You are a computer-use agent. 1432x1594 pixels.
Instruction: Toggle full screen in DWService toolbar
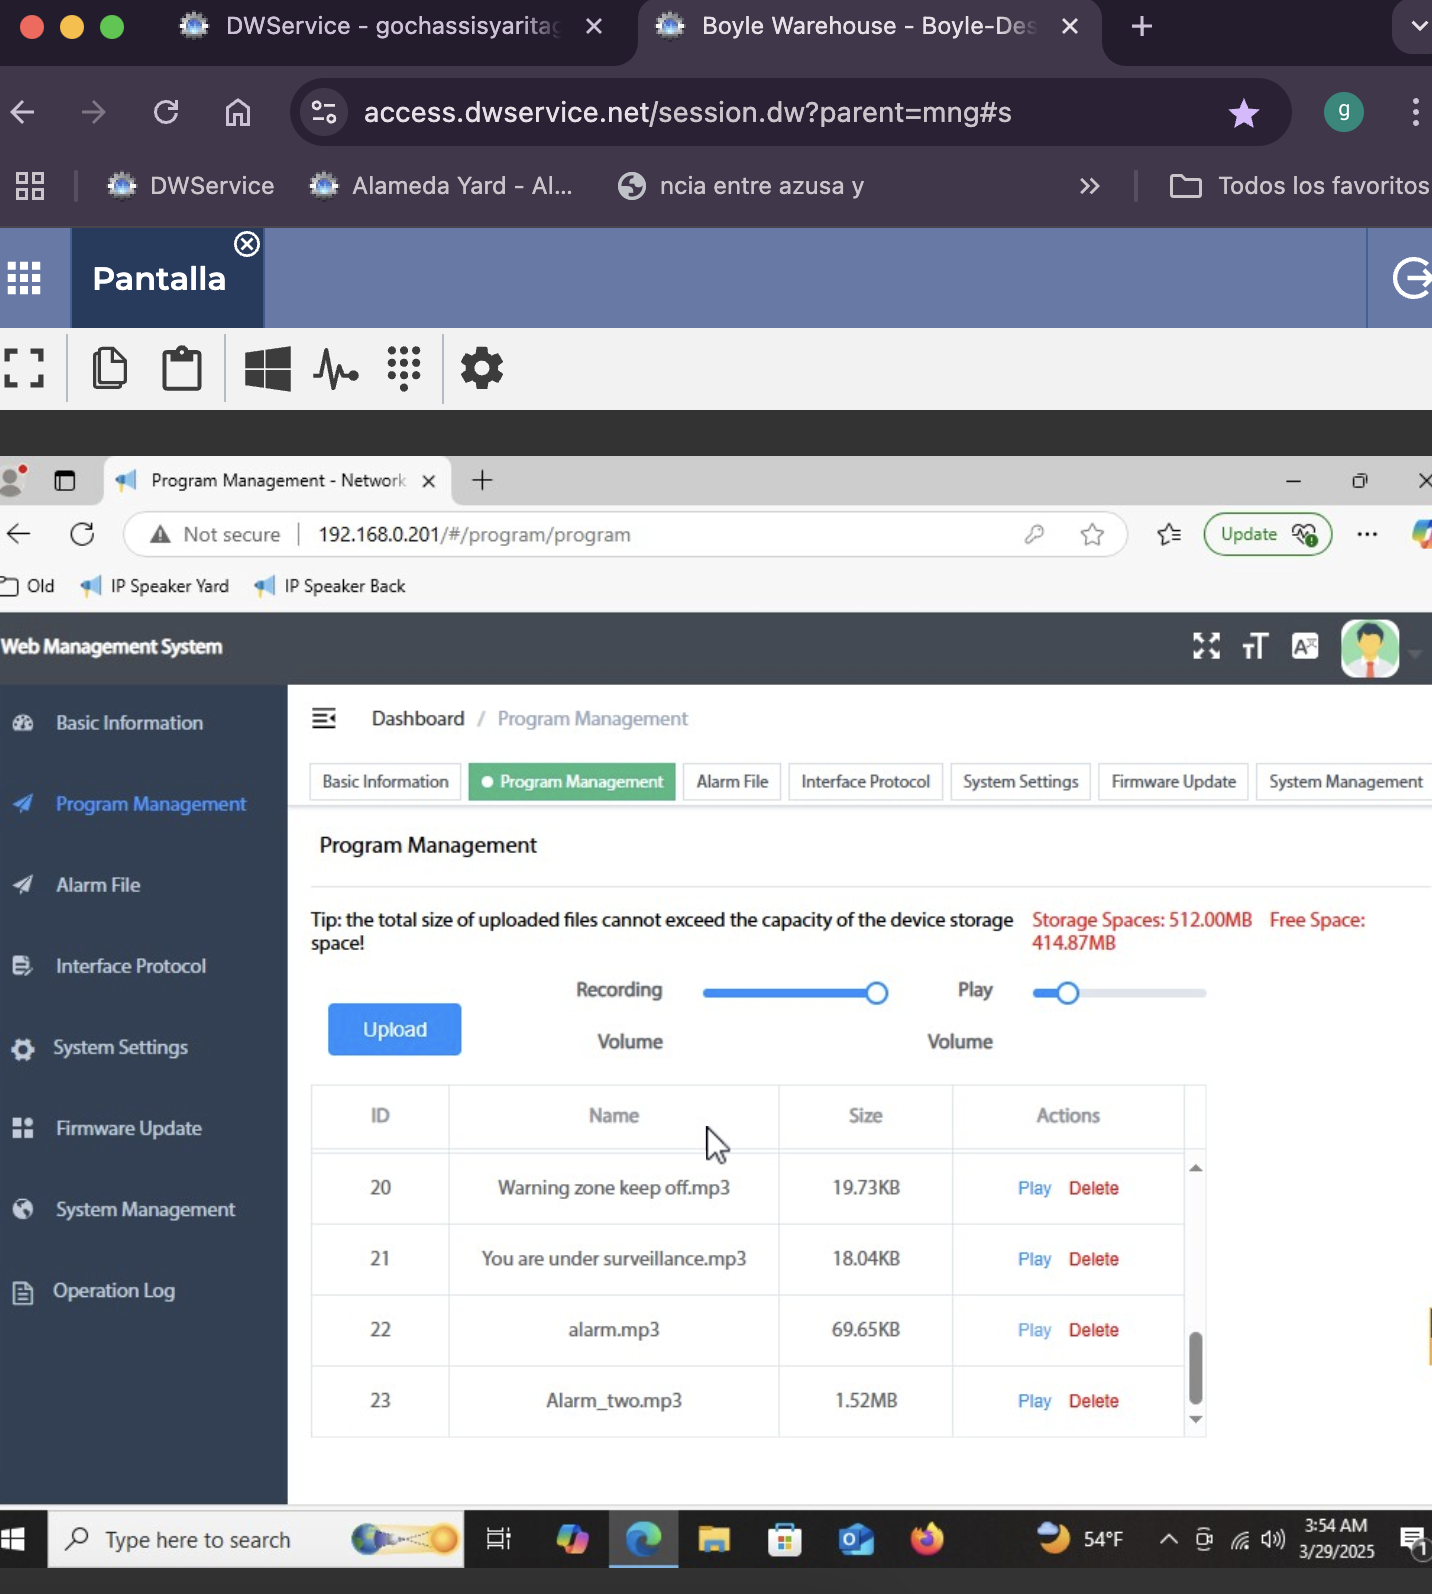24,368
